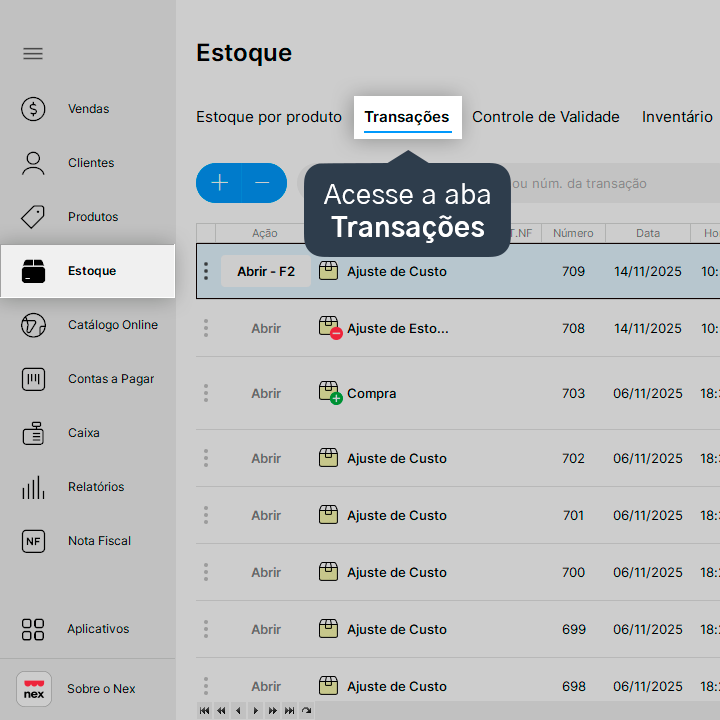Click the refresh arrow in pager
Screen dimensions: 720x720
pyautogui.click(x=306, y=710)
